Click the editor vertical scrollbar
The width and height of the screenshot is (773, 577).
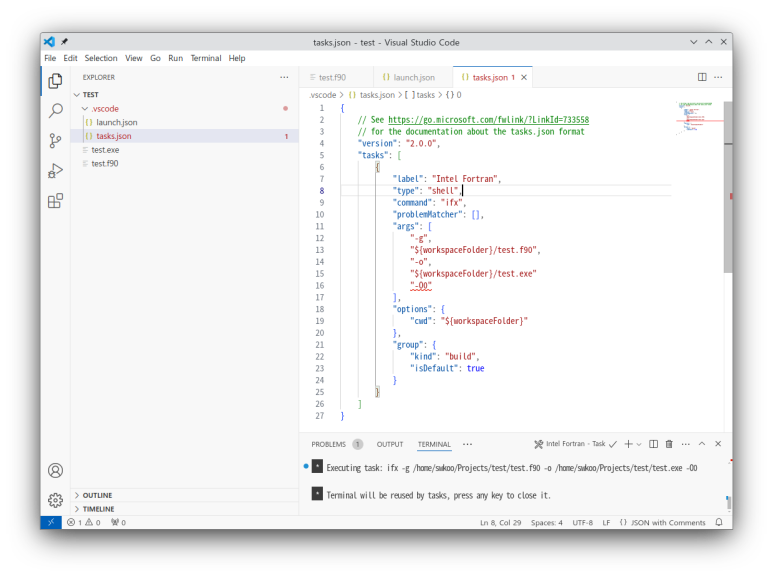(x=728, y=187)
